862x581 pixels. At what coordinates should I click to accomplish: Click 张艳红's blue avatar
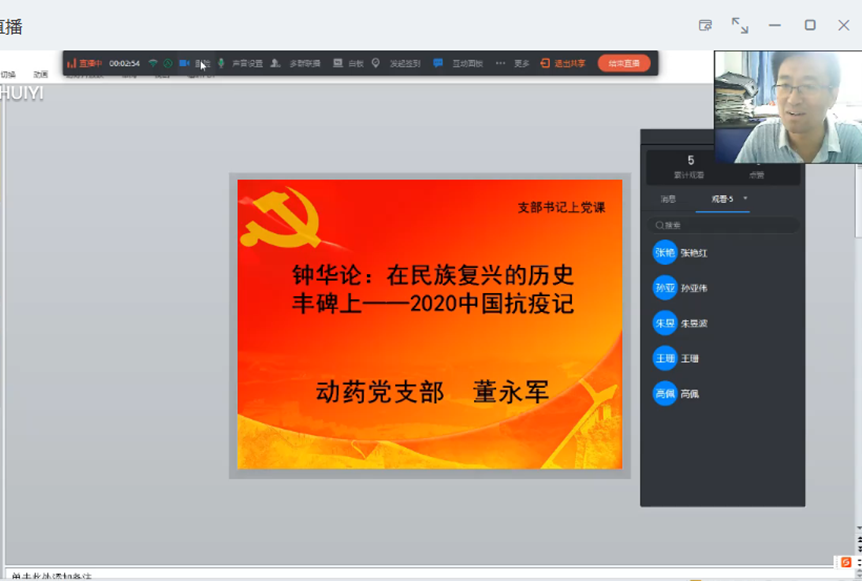pyautogui.click(x=665, y=252)
